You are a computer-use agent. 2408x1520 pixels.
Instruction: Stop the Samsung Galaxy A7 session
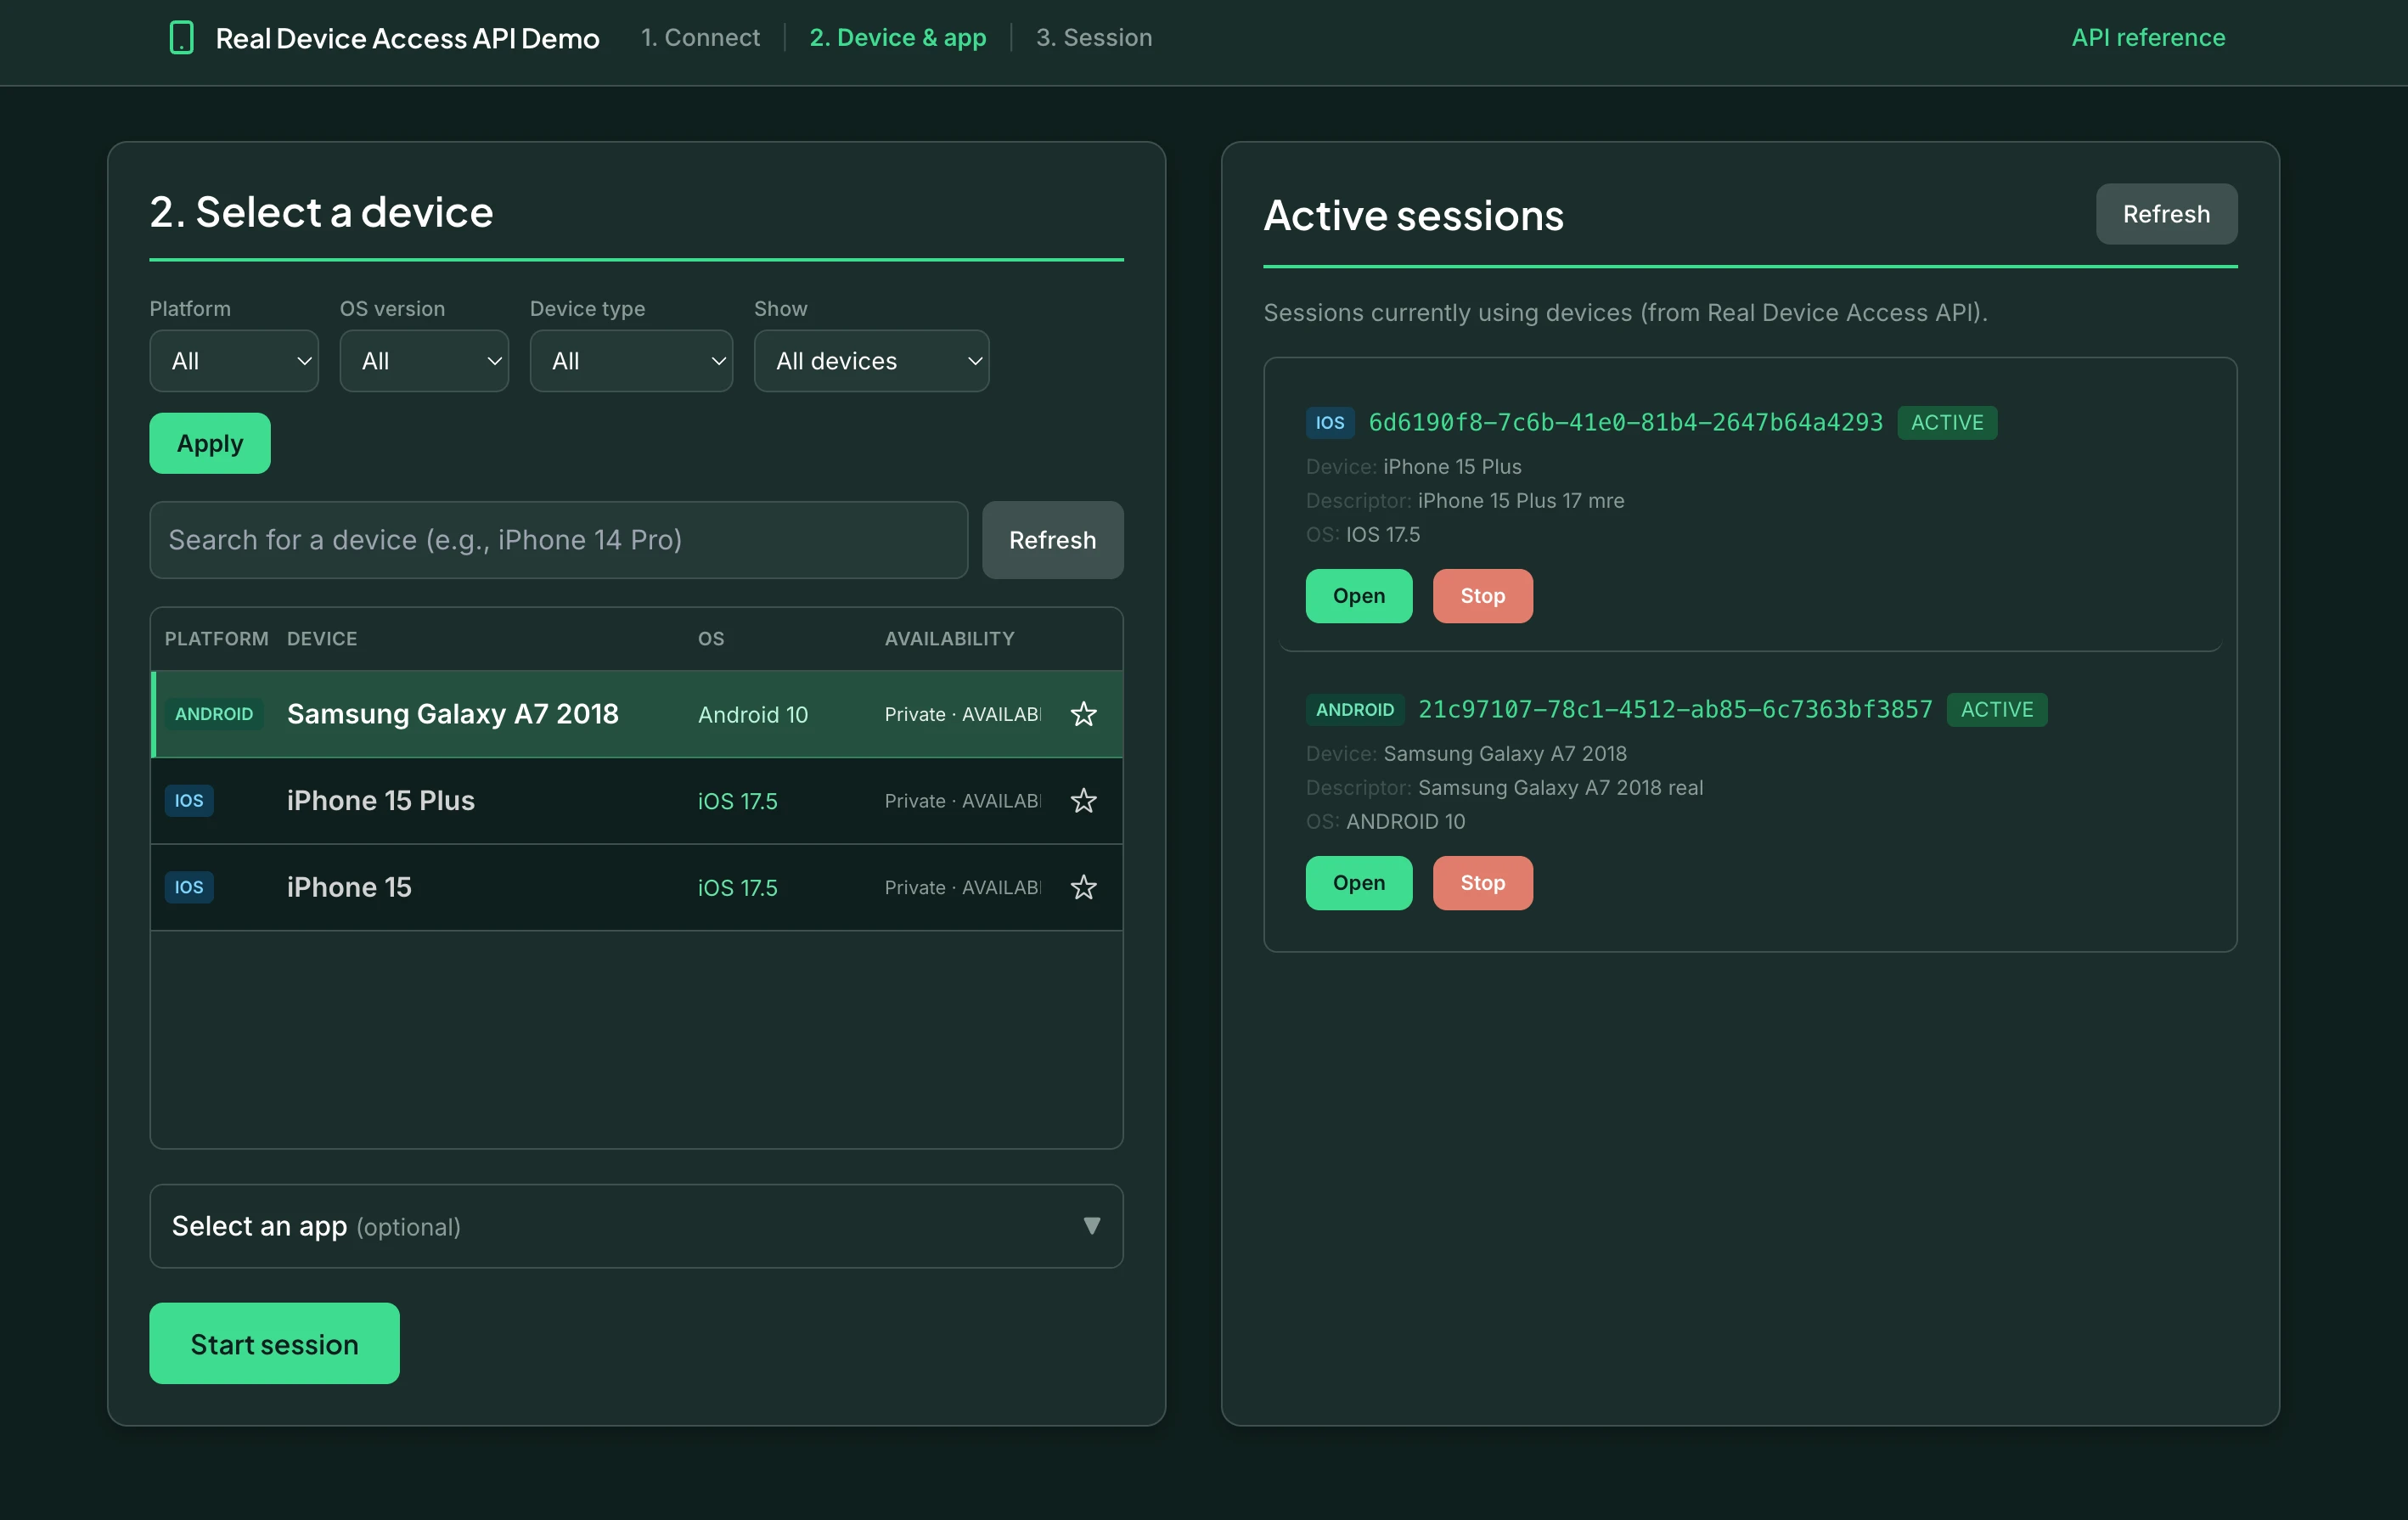[1482, 883]
